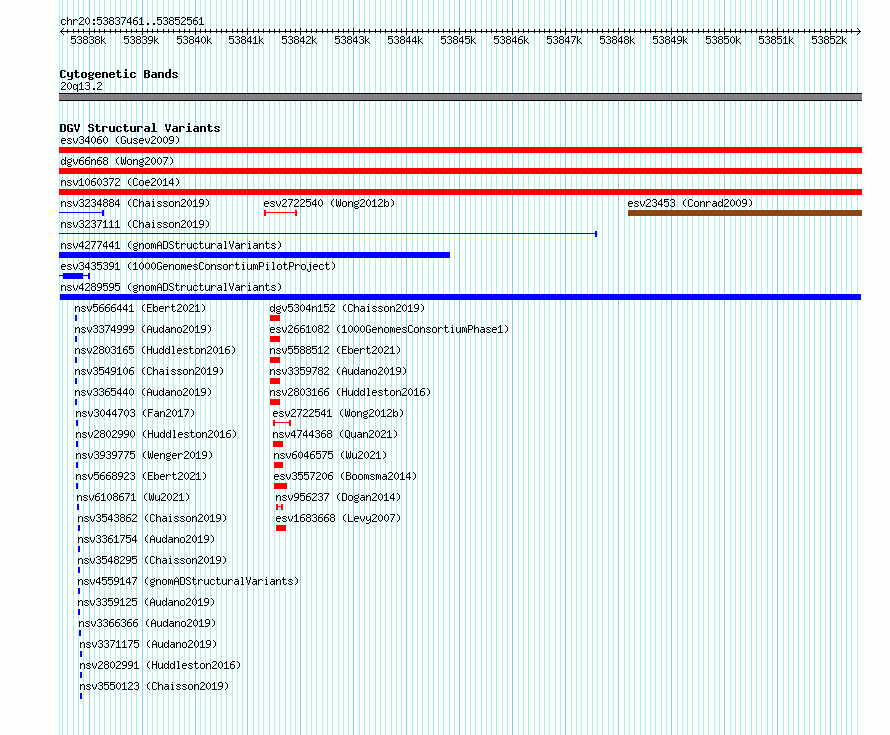This screenshot has height=735, width=890.
Task: Select esv3435391 1000GenomesConsortiumPilotProject label
Action: (198, 266)
